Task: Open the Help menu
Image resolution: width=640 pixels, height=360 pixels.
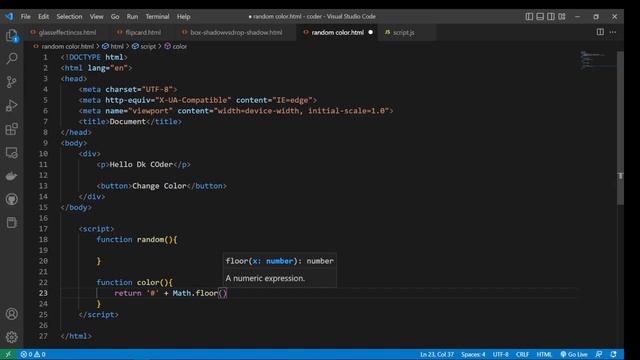Action: pyautogui.click(x=183, y=16)
